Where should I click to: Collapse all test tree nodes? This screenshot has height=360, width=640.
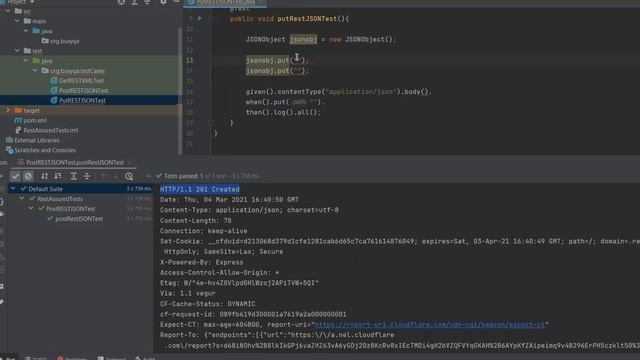click(x=87, y=176)
